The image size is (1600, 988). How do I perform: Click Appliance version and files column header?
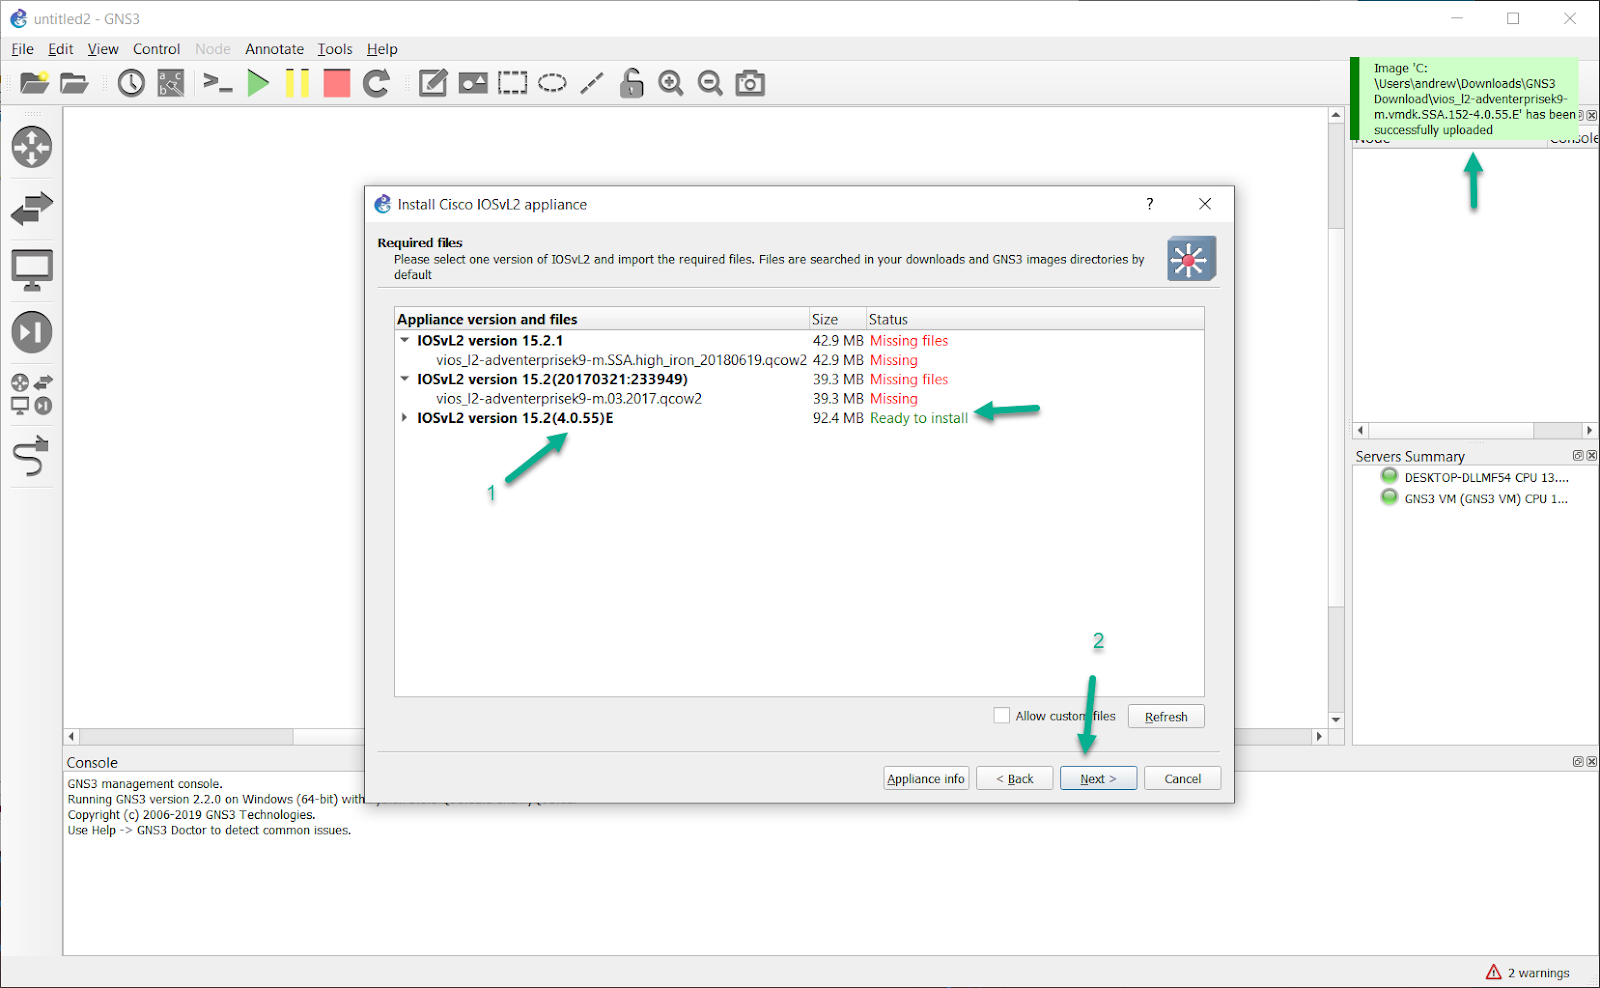[x=602, y=319]
